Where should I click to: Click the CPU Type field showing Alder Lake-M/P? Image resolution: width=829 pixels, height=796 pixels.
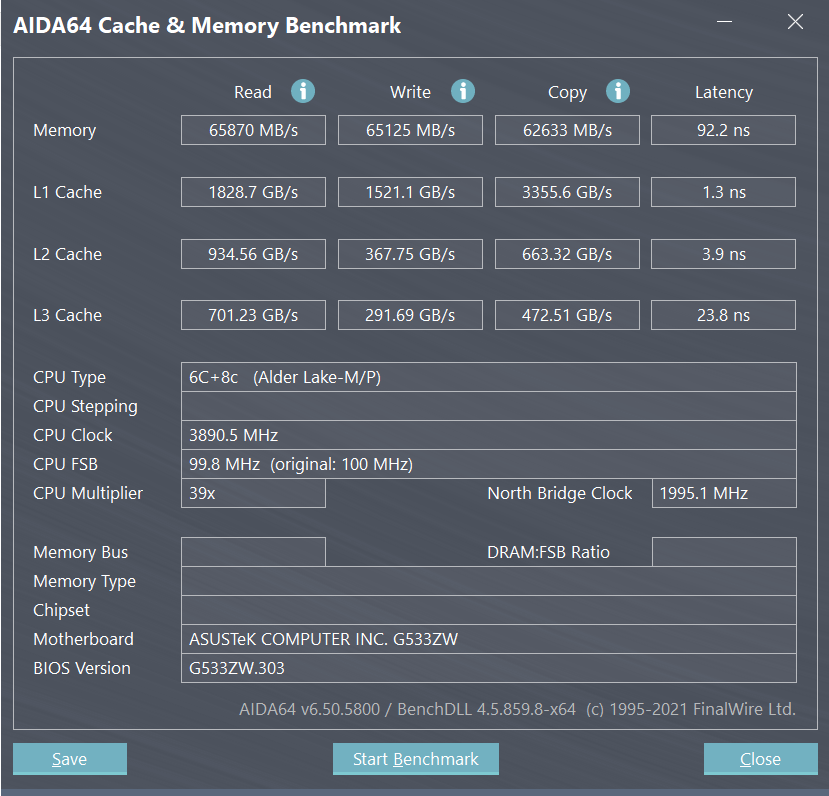[487, 377]
